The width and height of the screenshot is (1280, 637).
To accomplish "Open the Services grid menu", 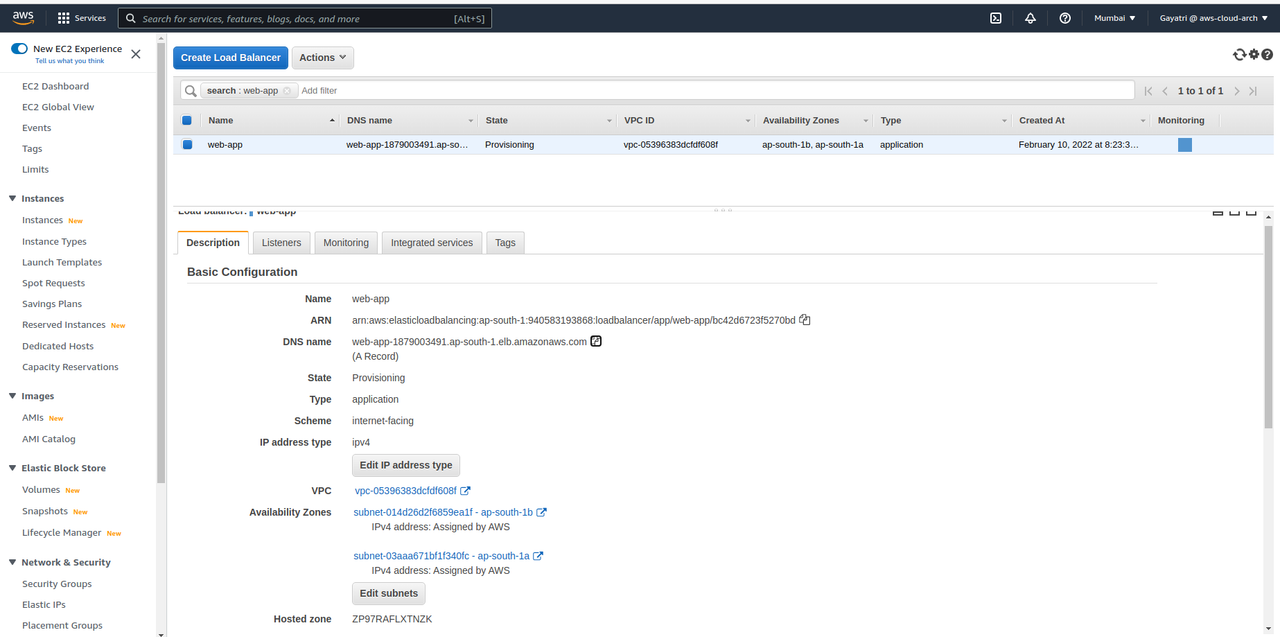I will (x=82, y=18).
